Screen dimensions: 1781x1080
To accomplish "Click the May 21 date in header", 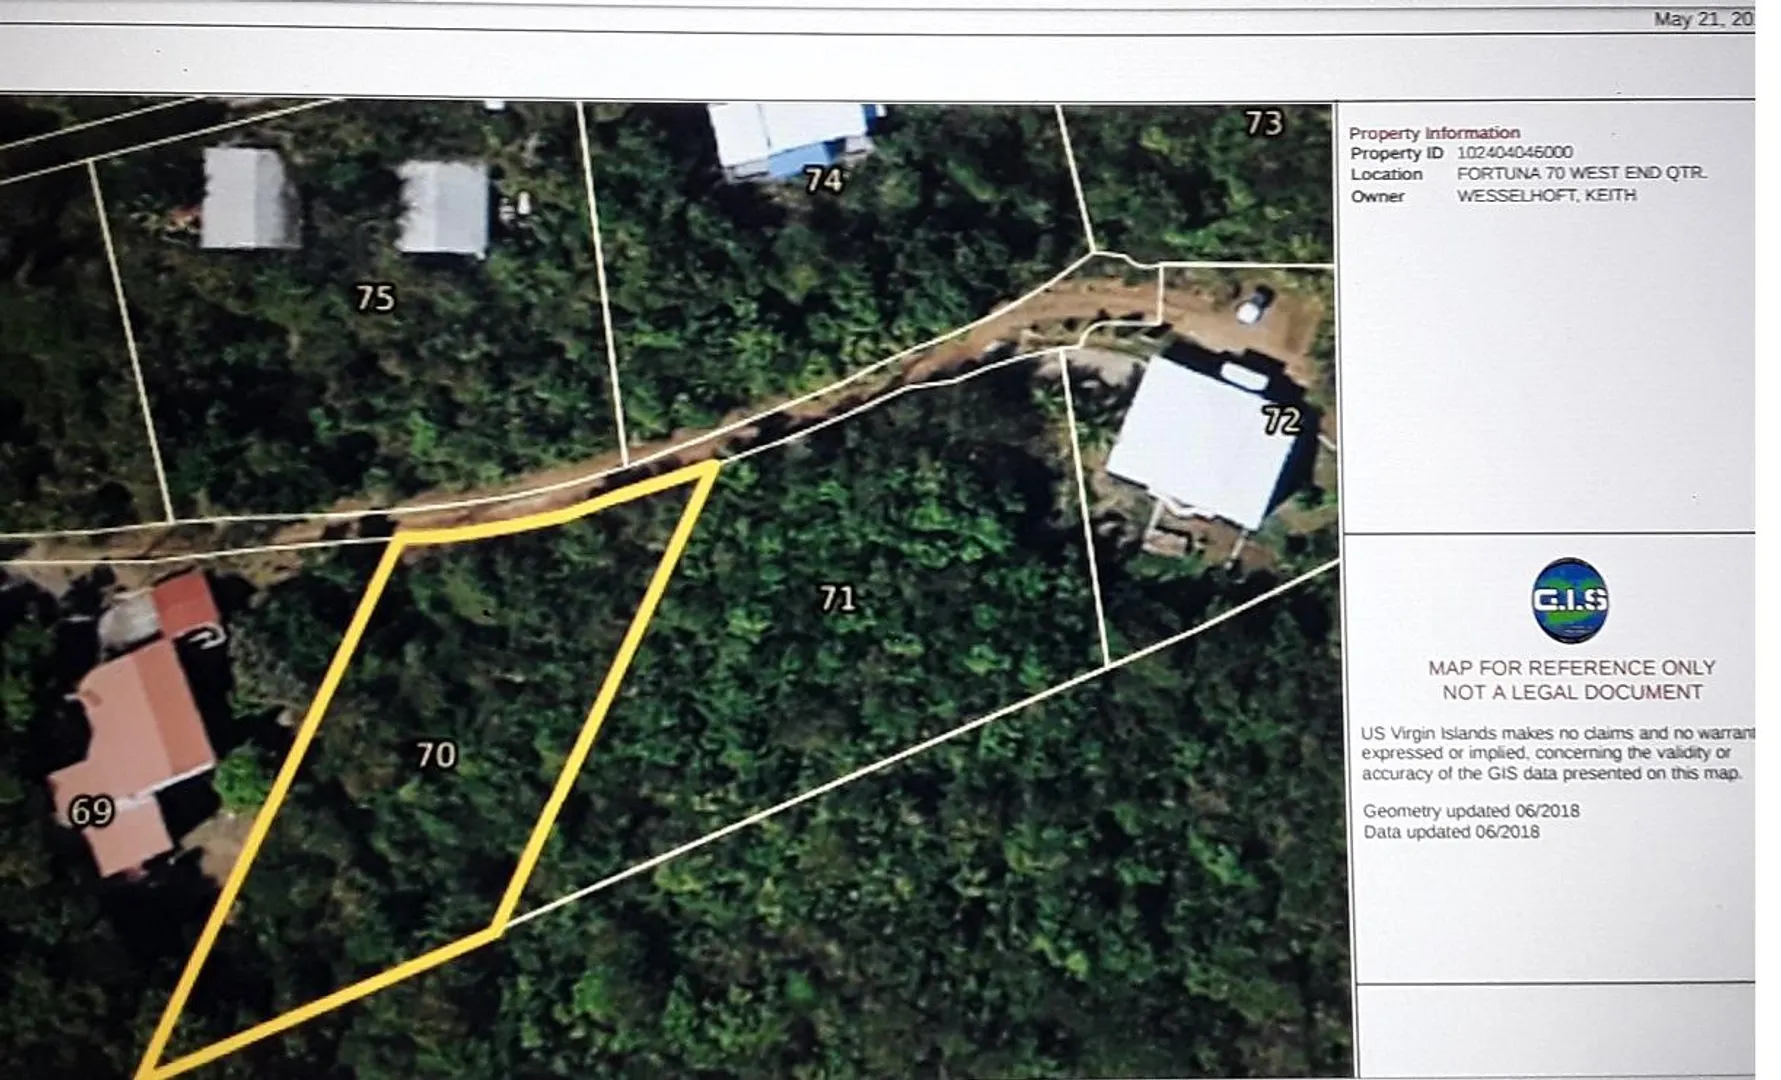I will point(1702,19).
